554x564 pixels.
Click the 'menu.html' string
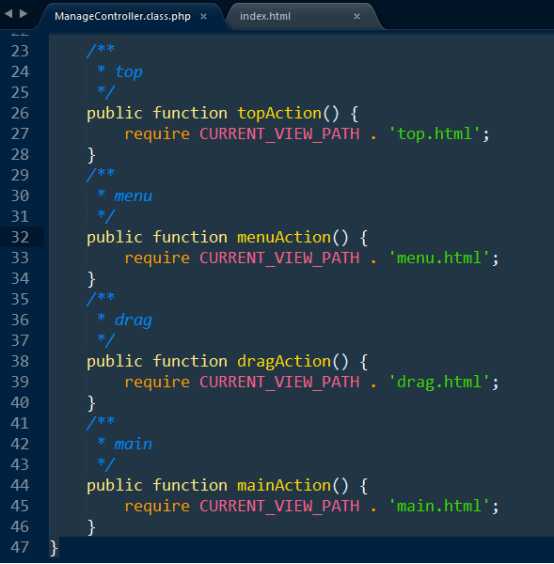pyautogui.click(x=439, y=258)
